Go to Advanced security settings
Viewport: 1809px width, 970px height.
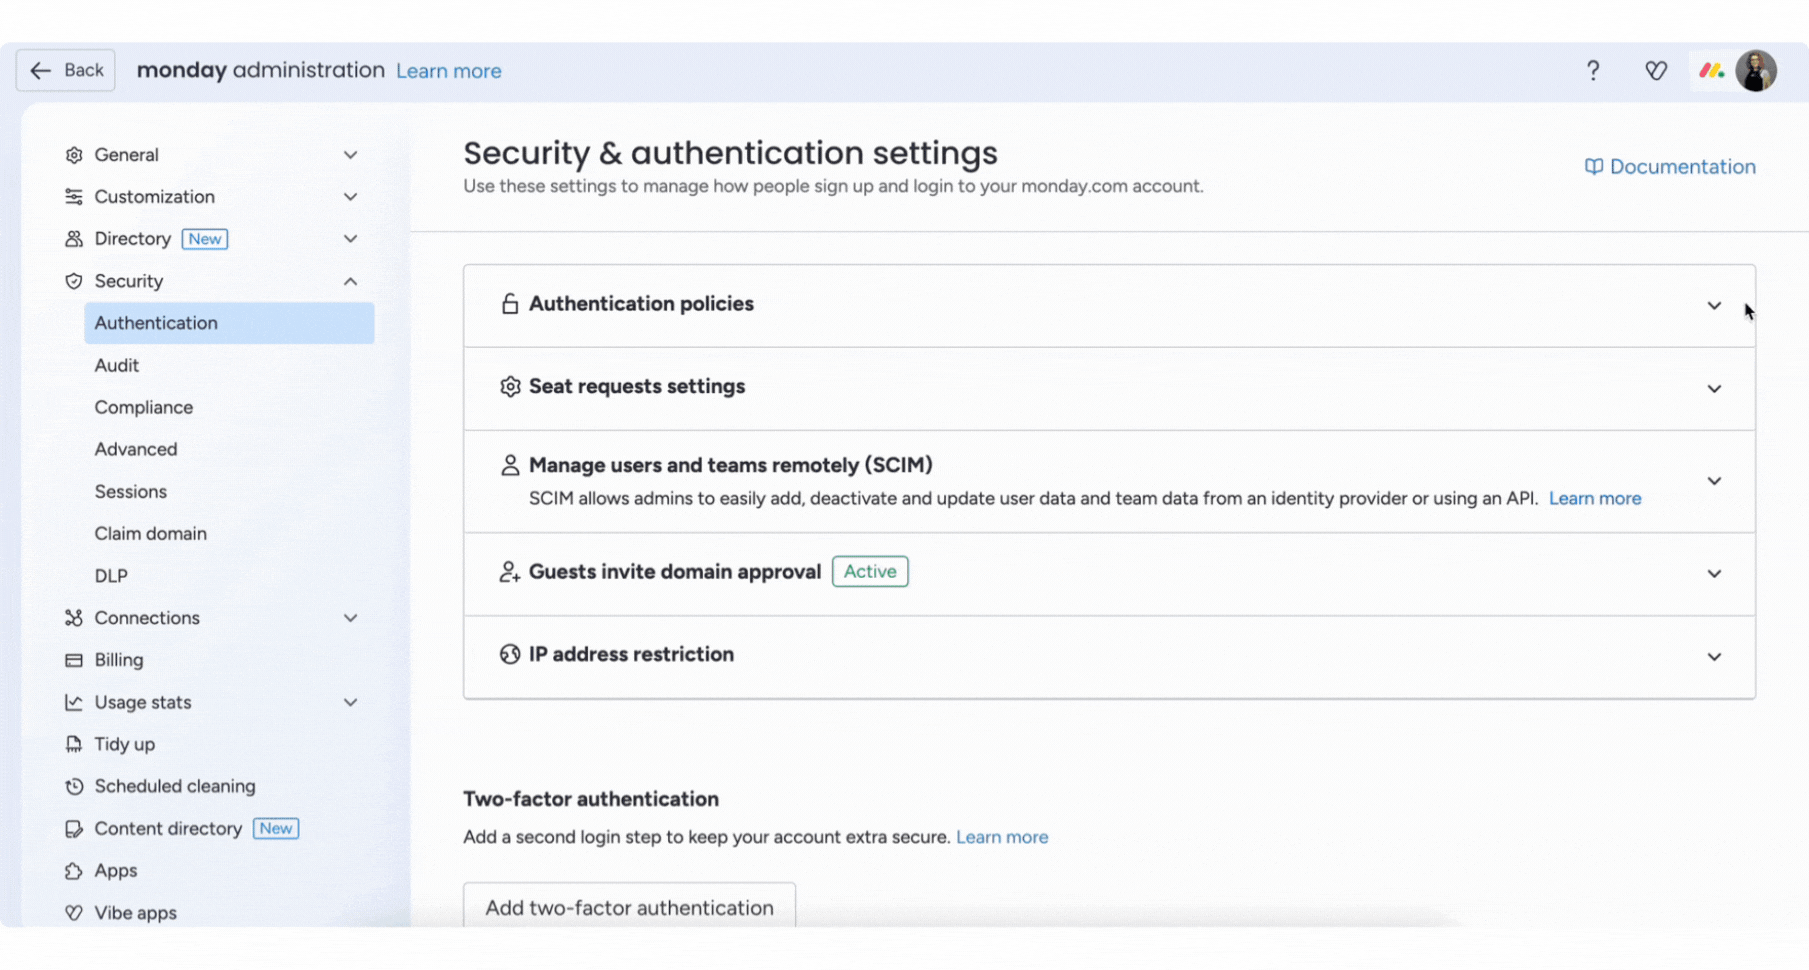[136, 449]
